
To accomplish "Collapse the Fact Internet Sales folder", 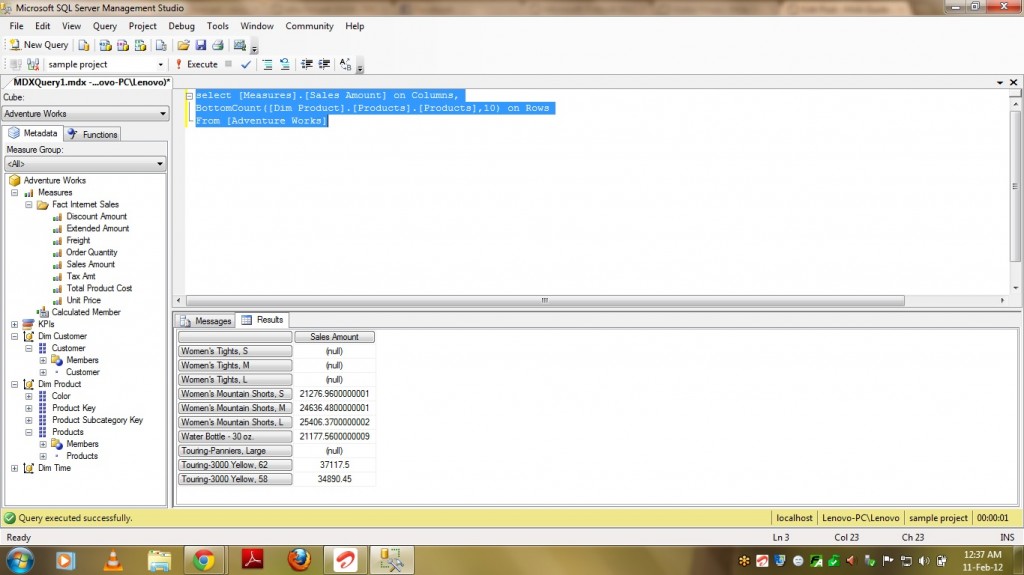I will pos(28,204).
